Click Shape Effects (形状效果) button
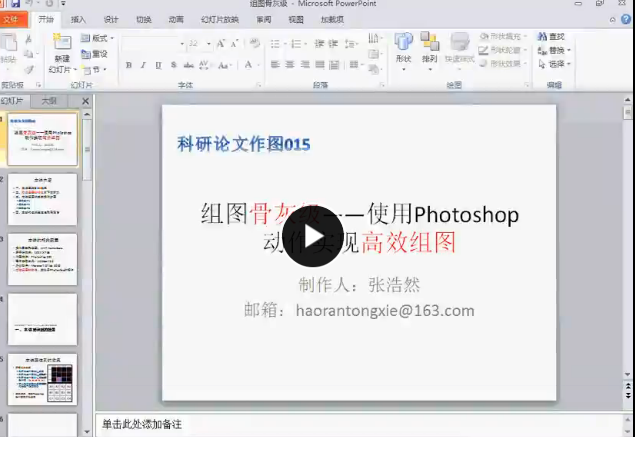This screenshot has width=635, height=460. pos(503,64)
